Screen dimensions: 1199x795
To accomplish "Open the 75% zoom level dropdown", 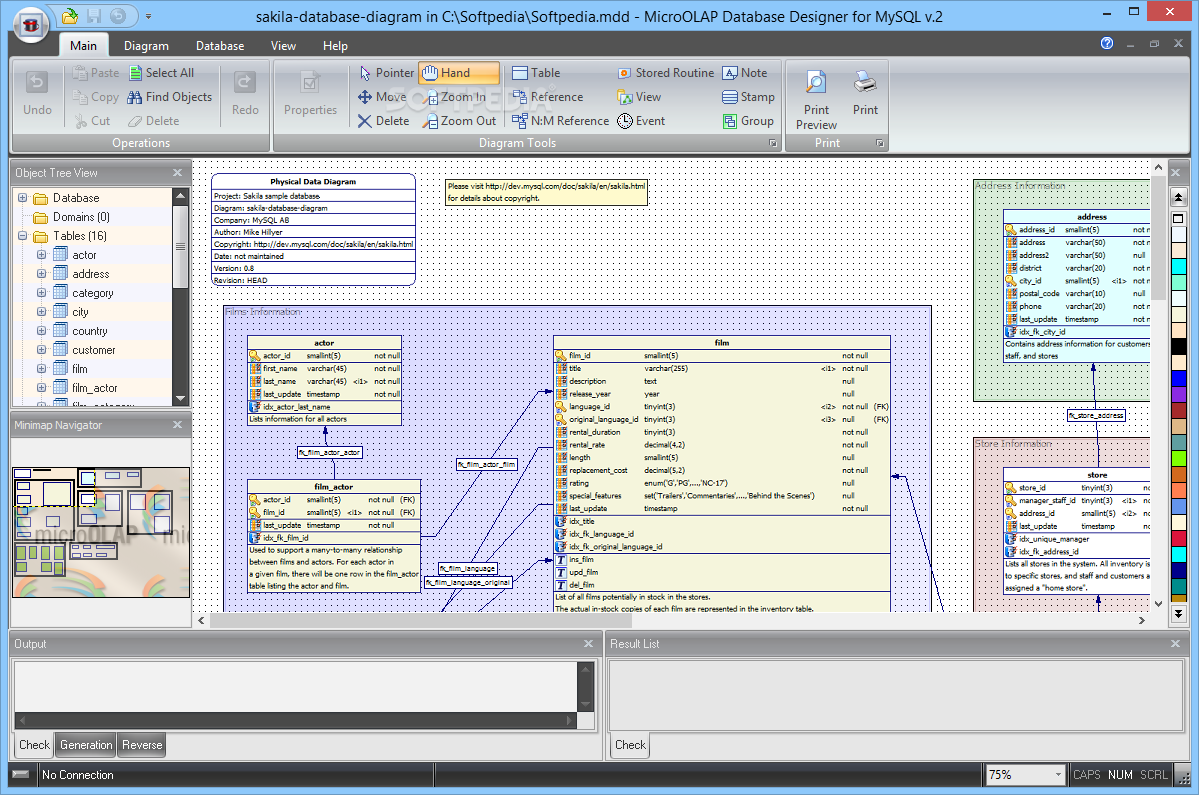I will (1058, 774).
